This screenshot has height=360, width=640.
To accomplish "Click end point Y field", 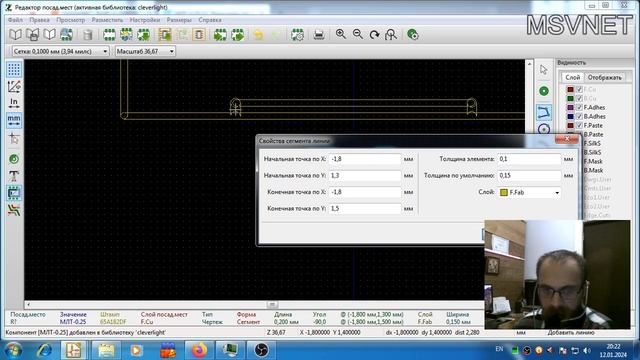I will click(x=365, y=209).
